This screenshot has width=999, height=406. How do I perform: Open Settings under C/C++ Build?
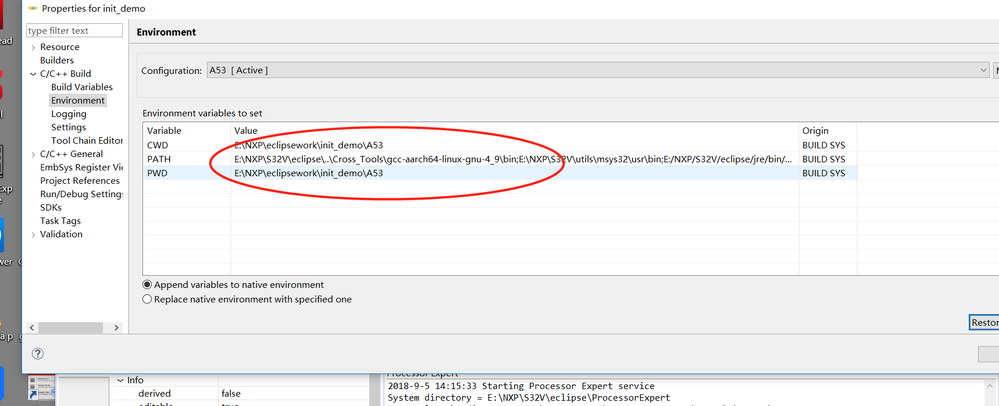pos(68,127)
